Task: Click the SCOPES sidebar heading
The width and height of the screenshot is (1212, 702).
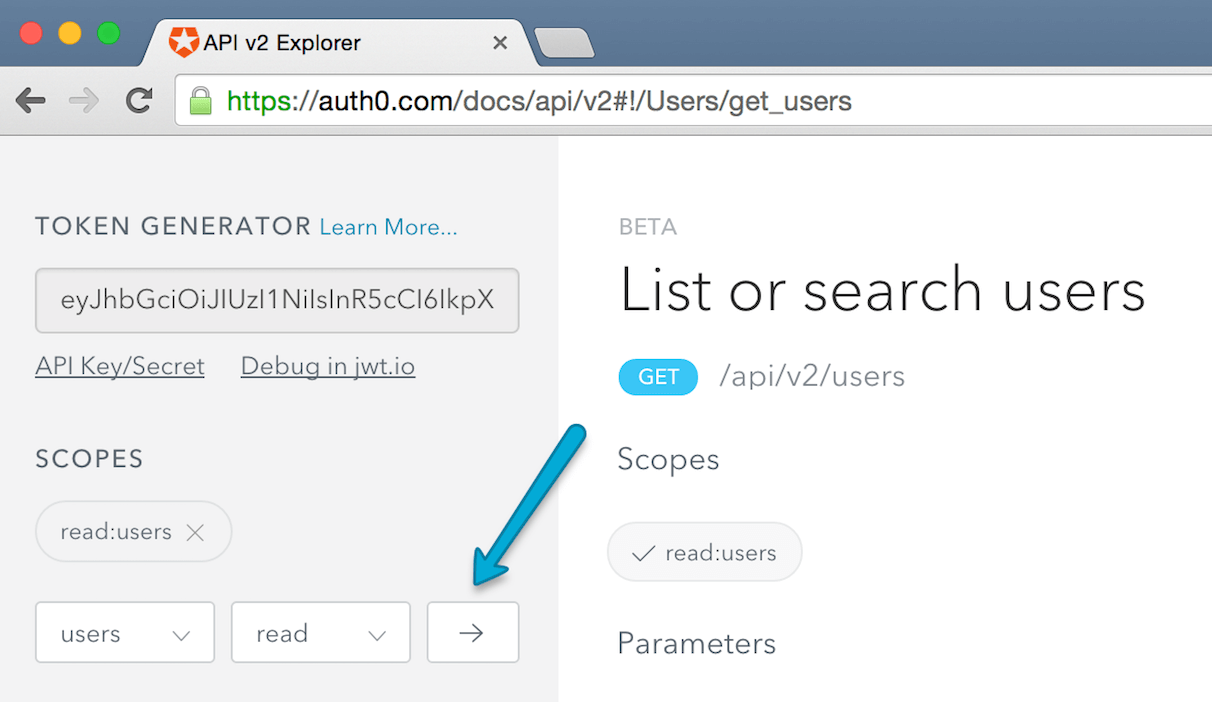Action: point(90,459)
